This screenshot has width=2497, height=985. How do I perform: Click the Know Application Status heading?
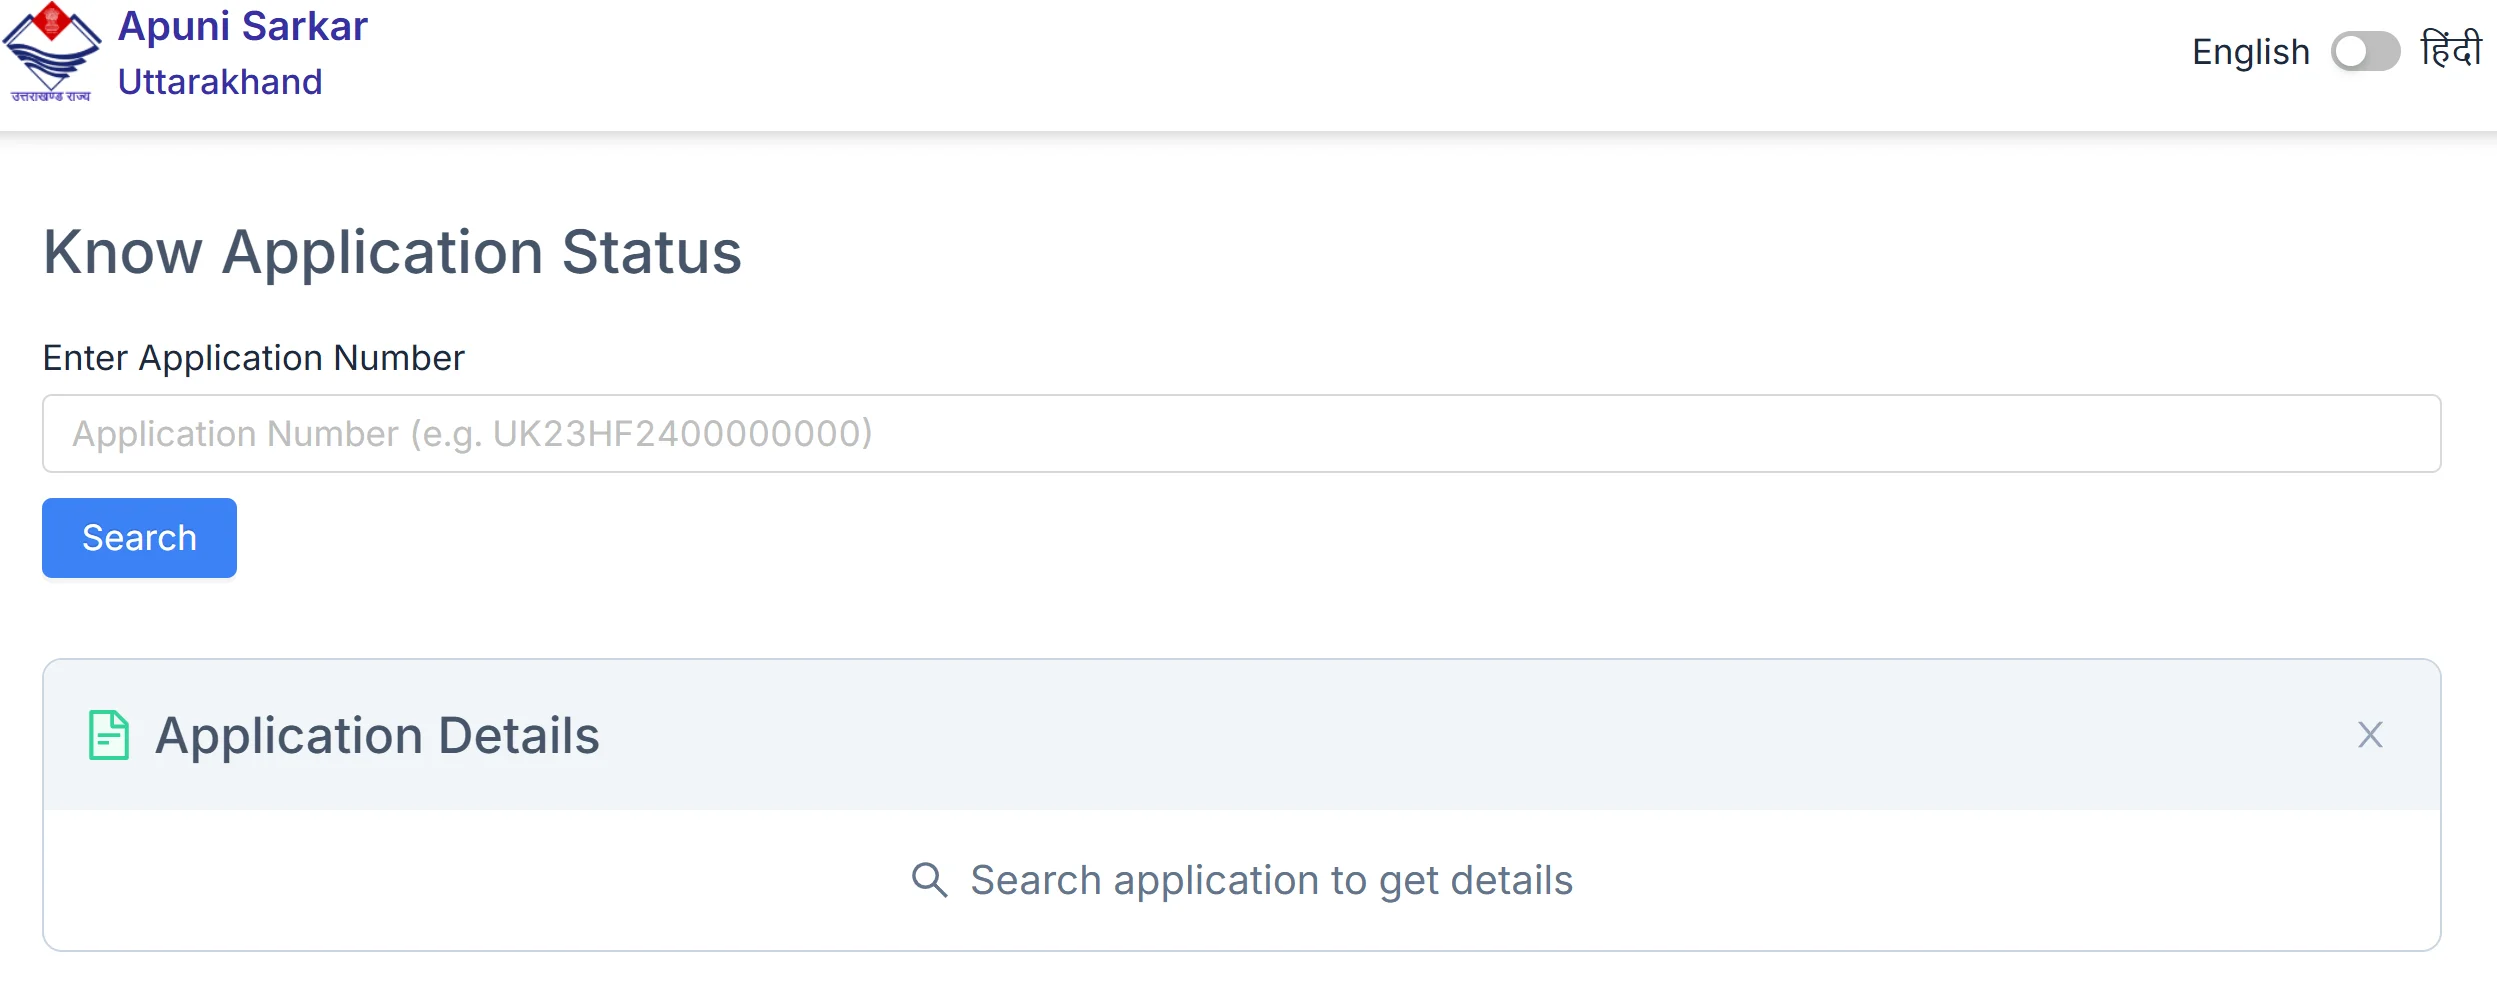pos(392,251)
